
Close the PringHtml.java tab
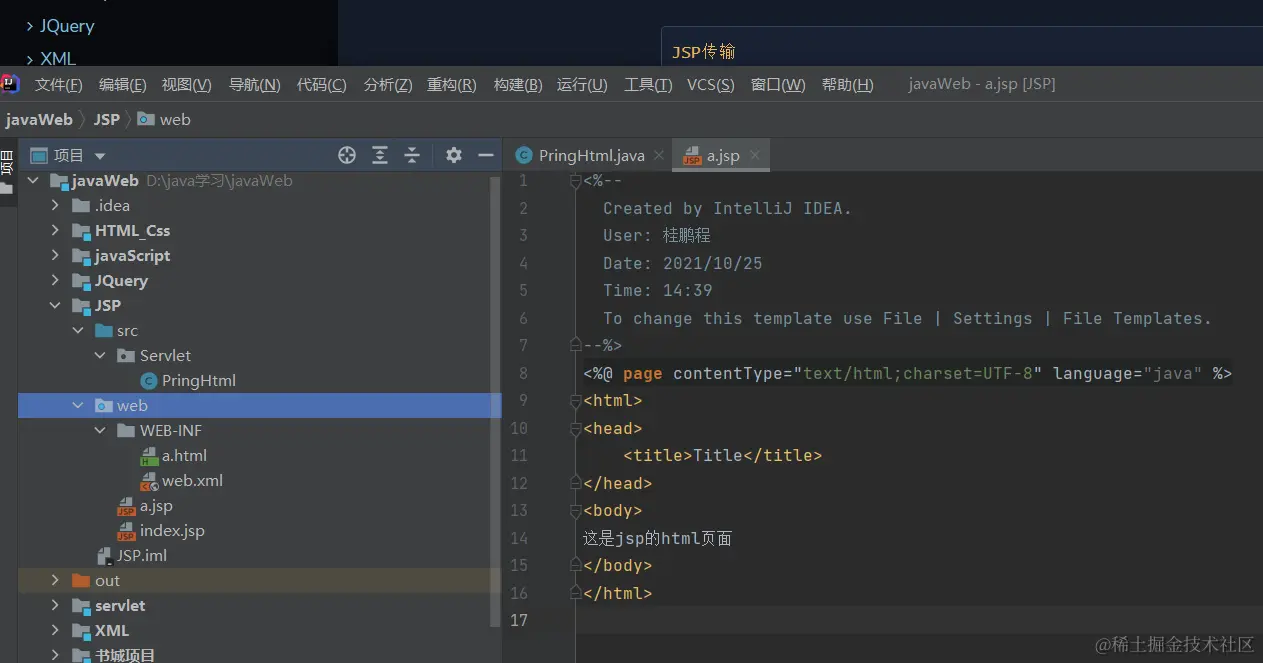pyautogui.click(x=659, y=155)
